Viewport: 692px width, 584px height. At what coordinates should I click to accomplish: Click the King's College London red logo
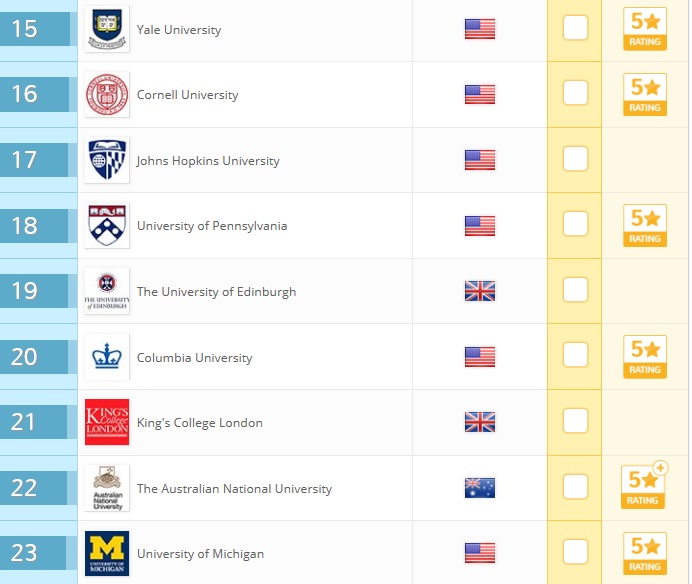(x=107, y=422)
